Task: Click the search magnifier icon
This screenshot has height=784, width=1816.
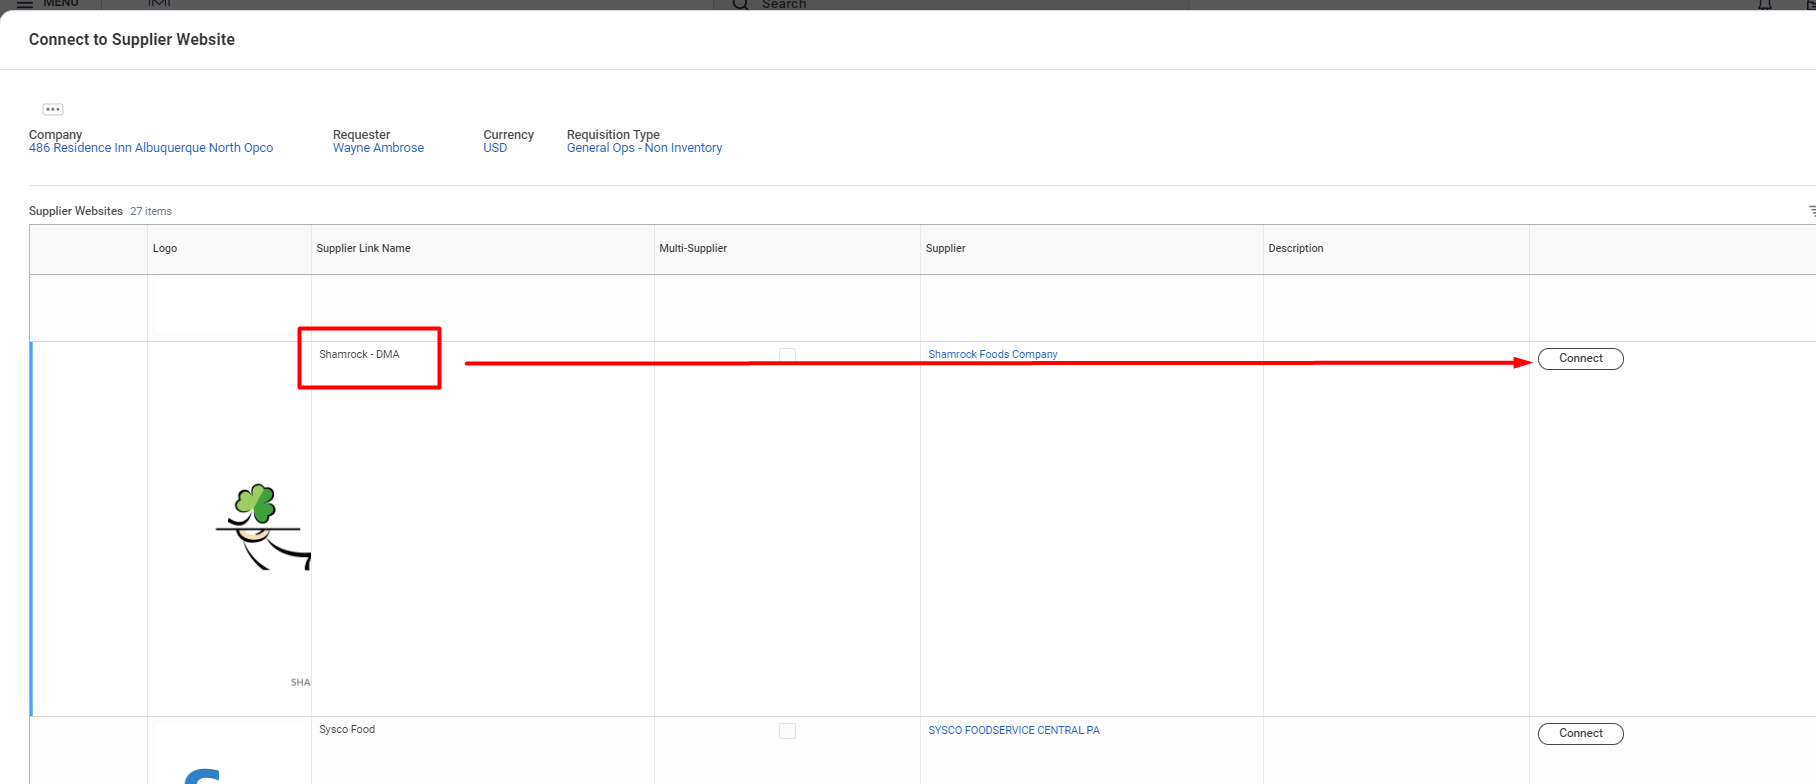Action: (x=740, y=4)
